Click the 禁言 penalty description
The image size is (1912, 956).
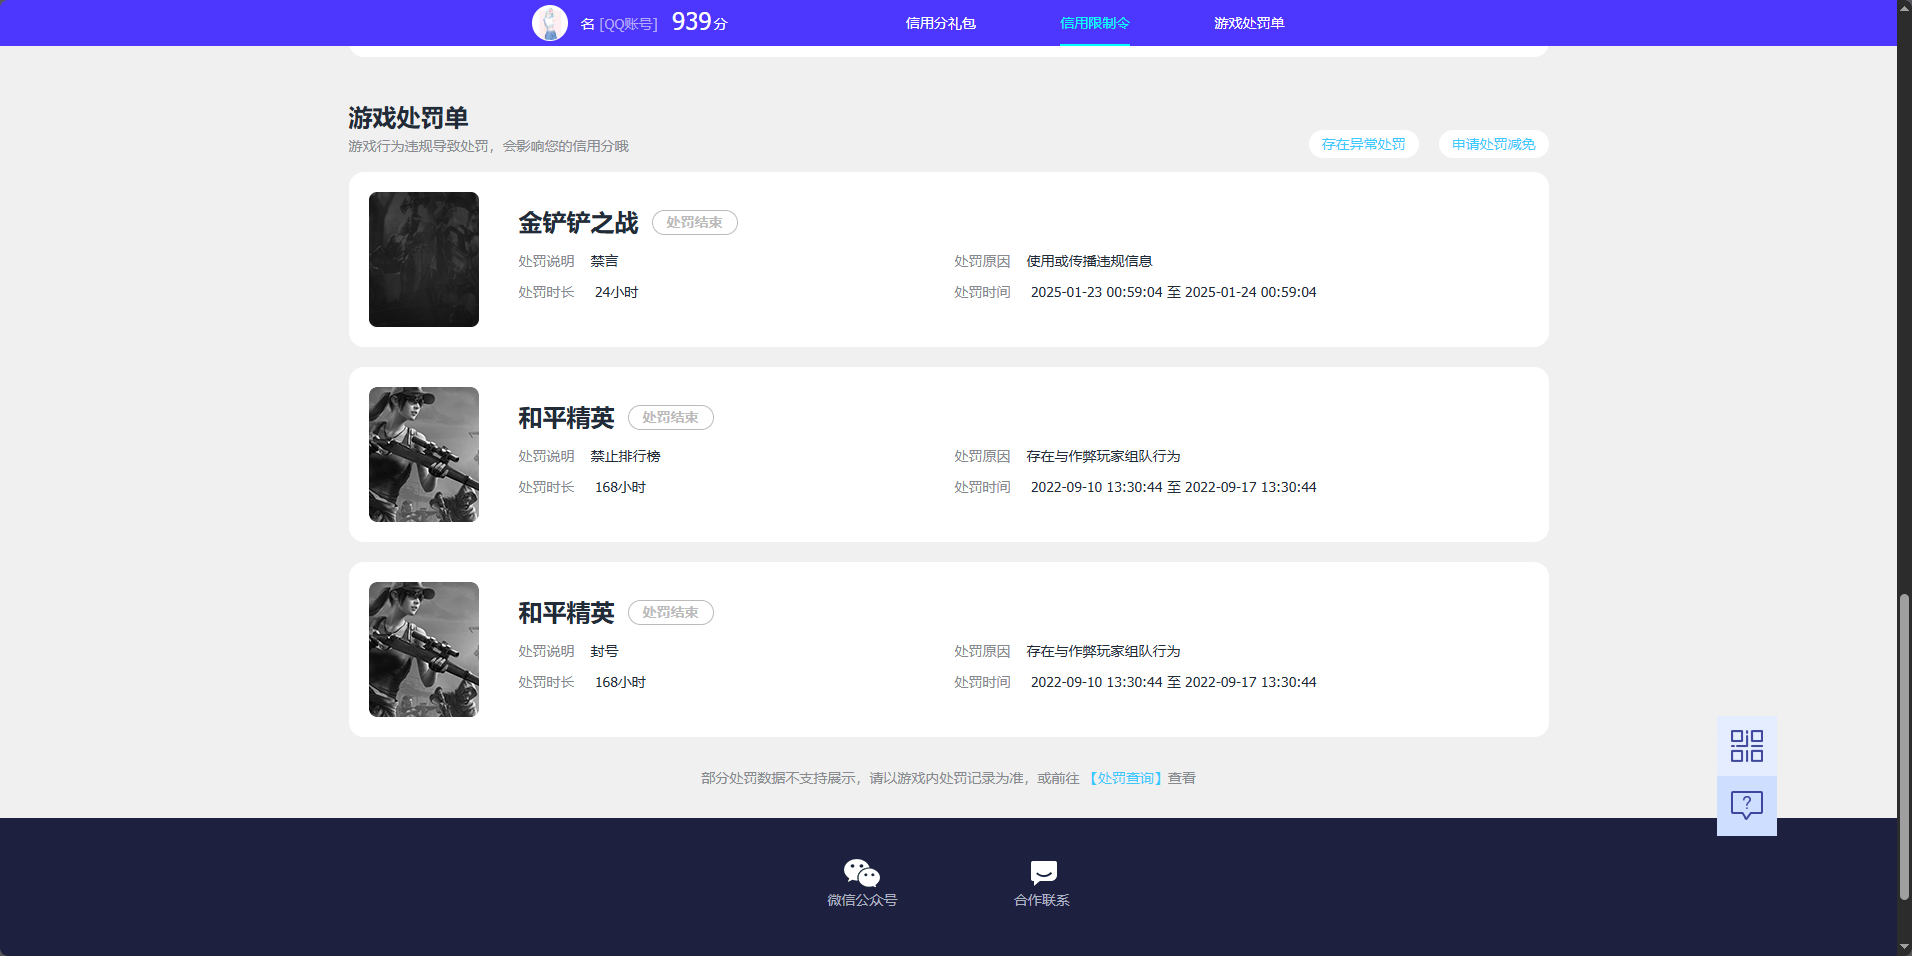coord(604,261)
